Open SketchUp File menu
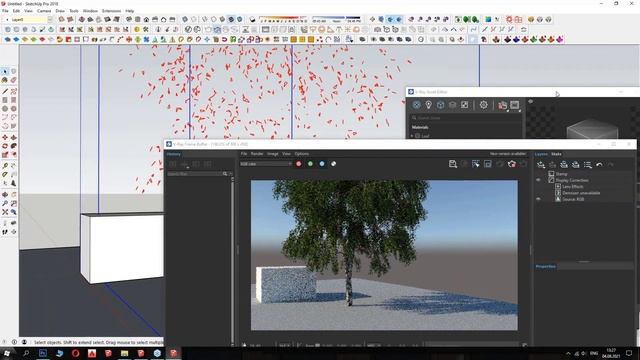 [5, 11]
